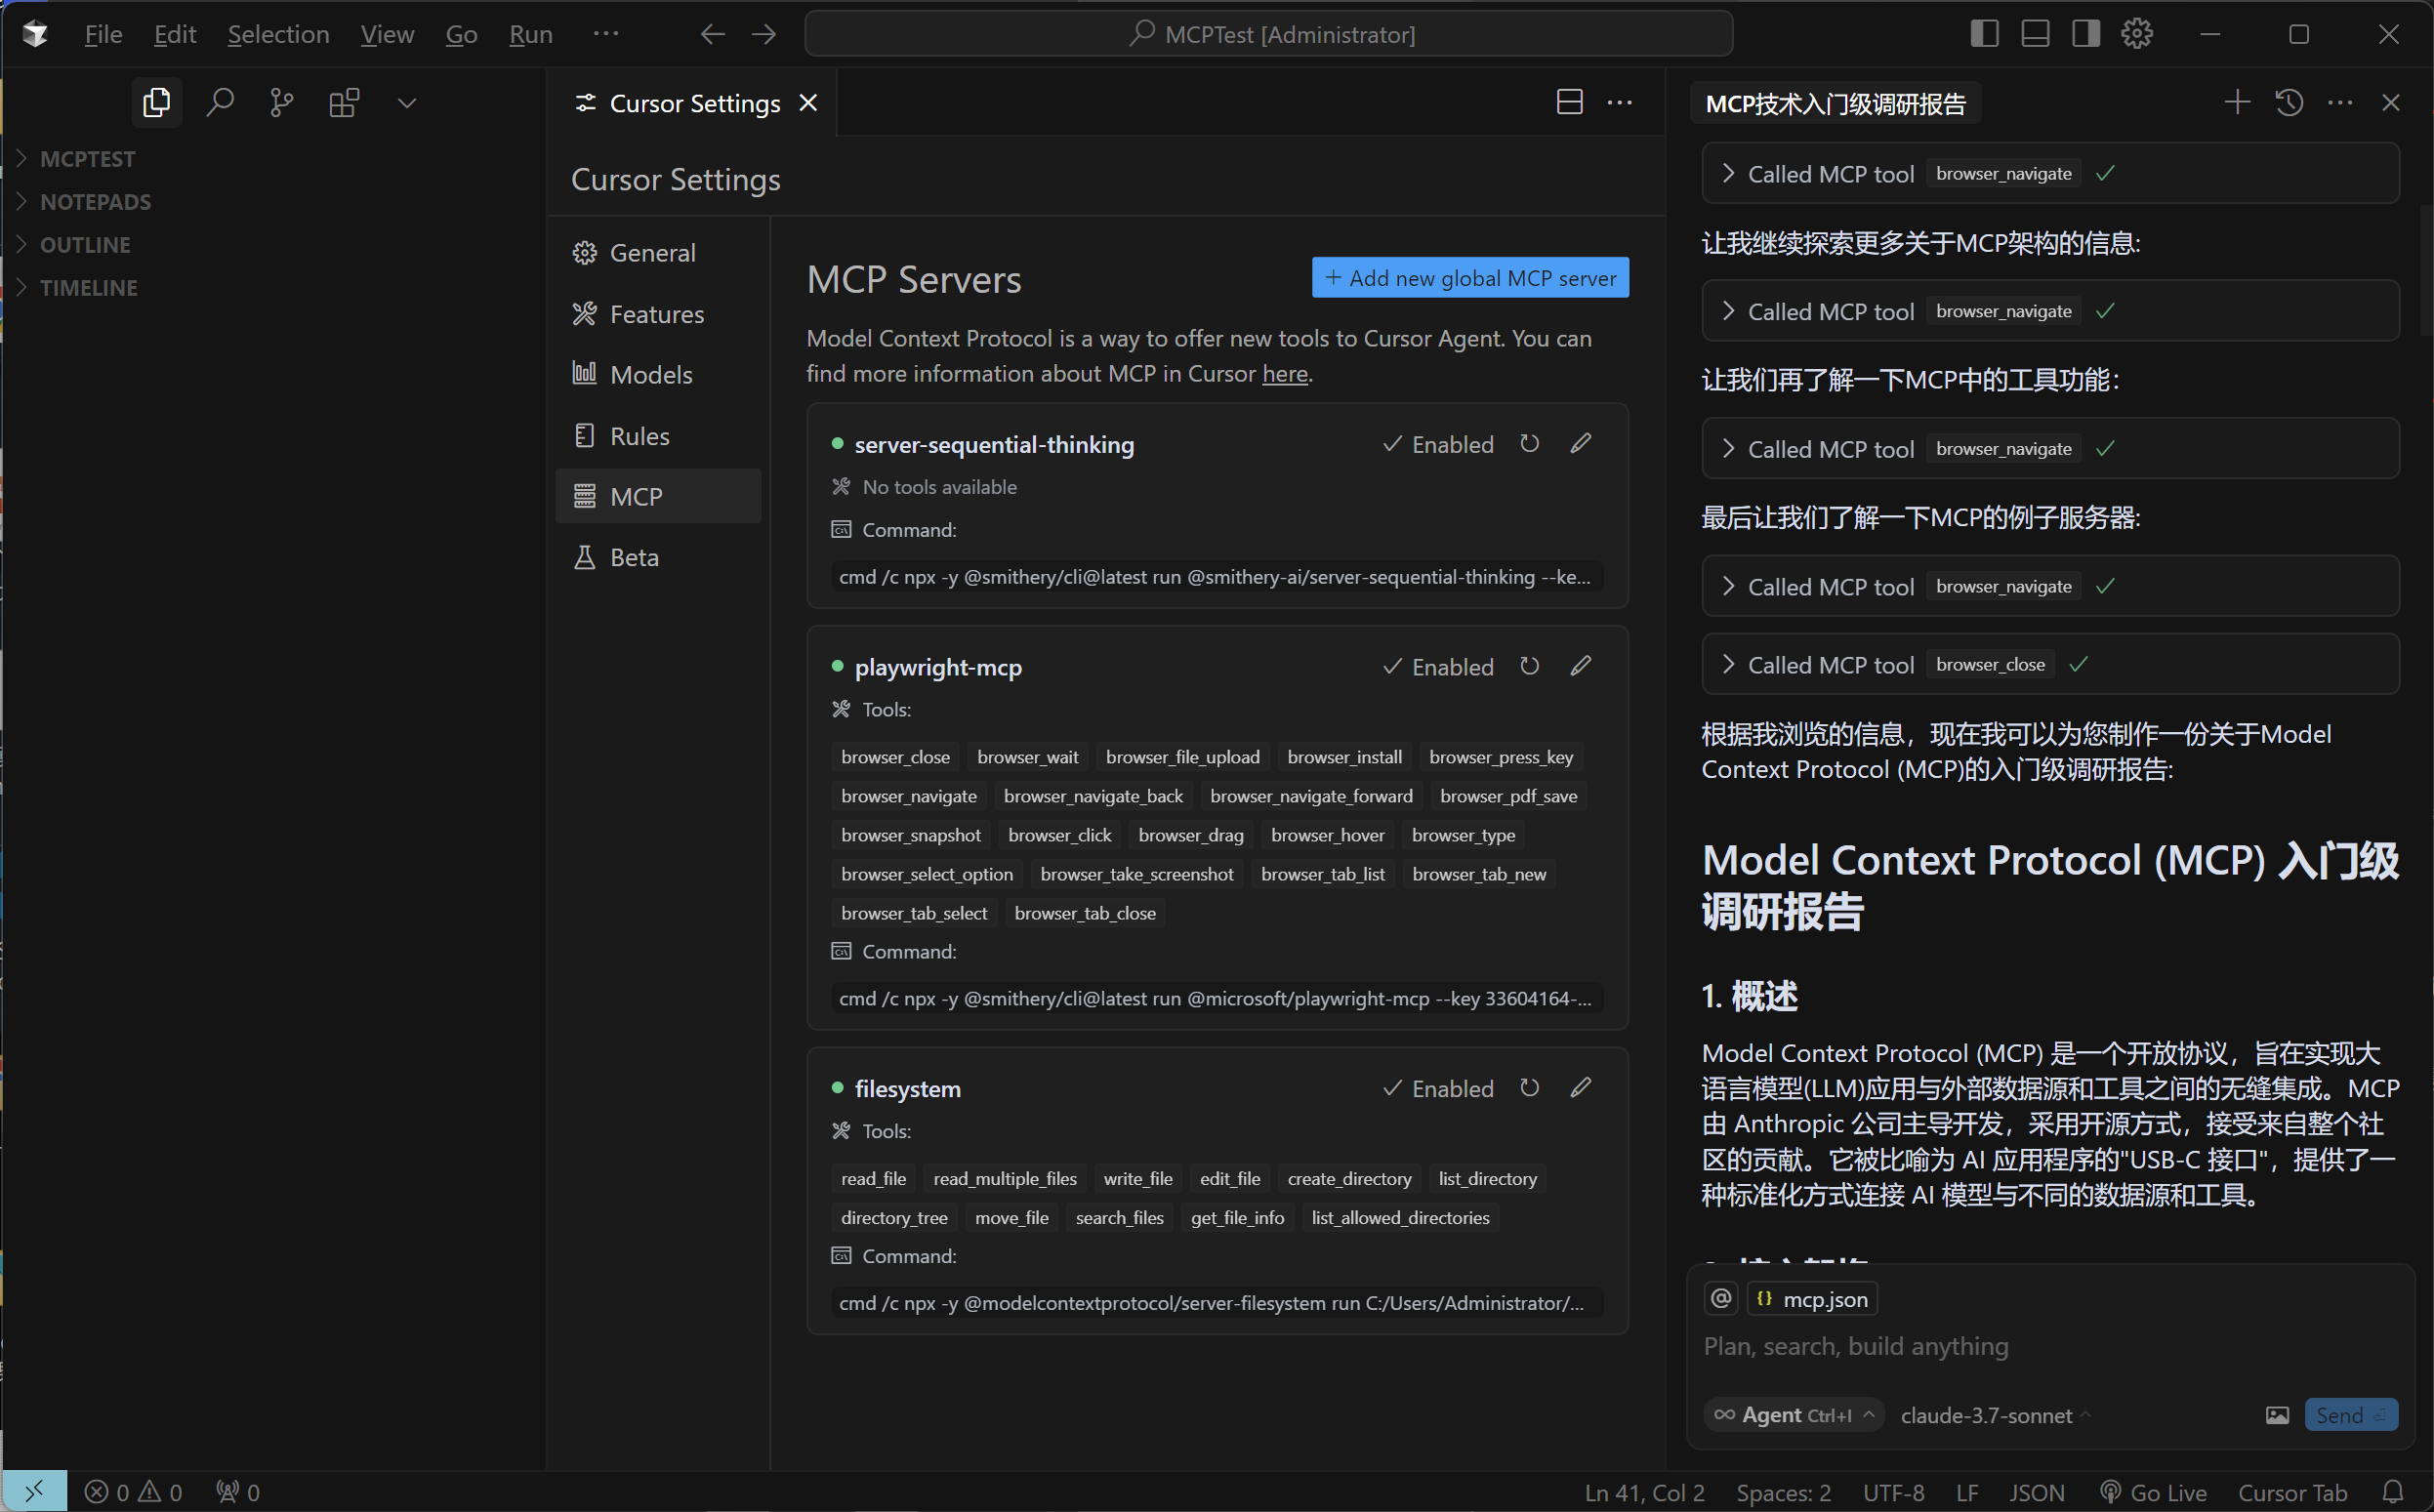Start a new chat with plus icon
2434x1512 pixels.
pyautogui.click(x=2237, y=102)
